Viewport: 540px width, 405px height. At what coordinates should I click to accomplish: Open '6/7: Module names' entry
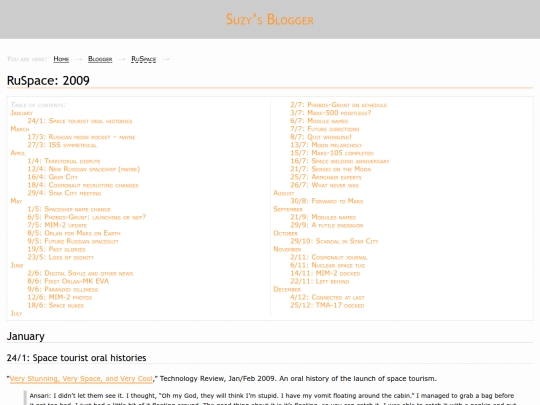tap(319, 121)
